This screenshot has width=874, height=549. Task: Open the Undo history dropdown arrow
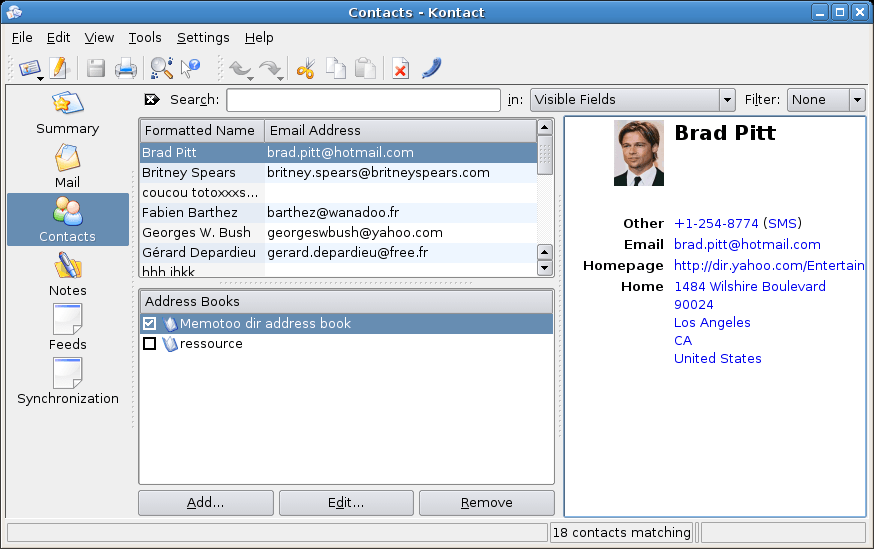(x=250, y=79)
